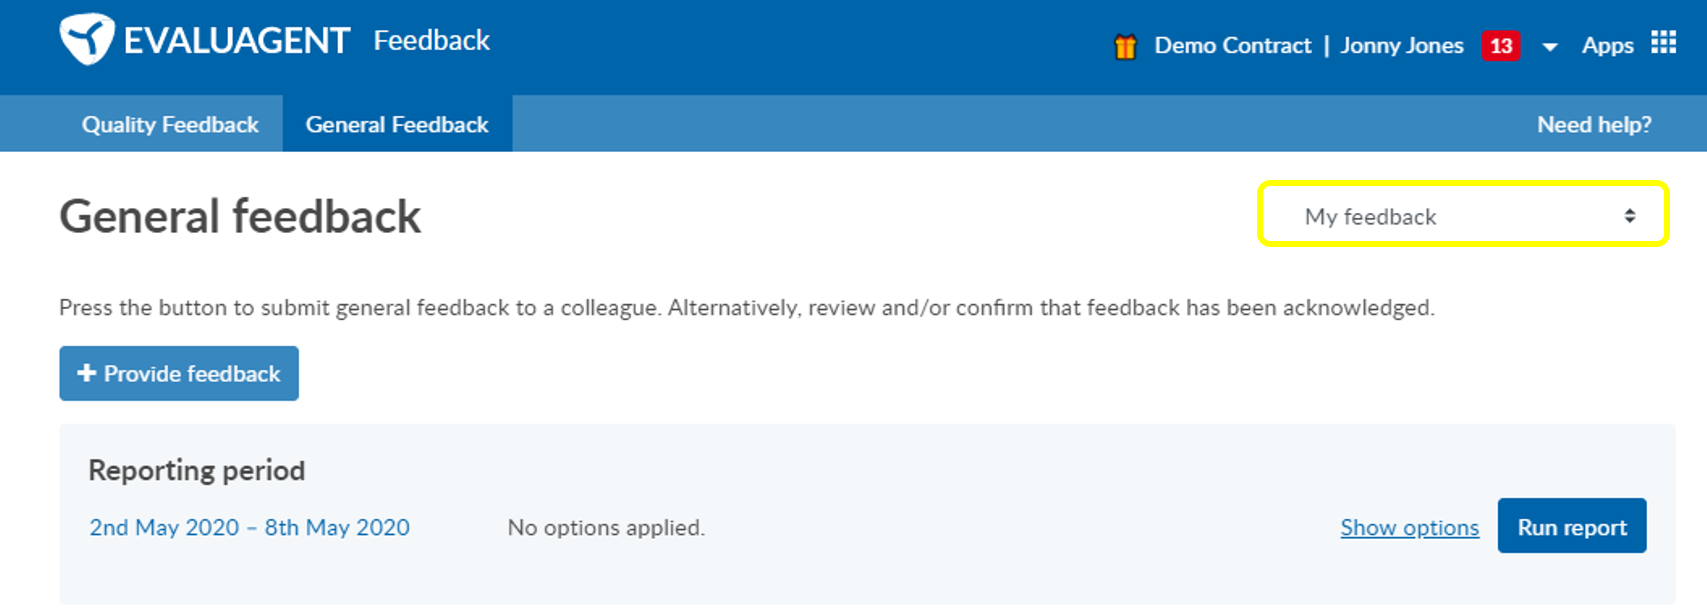Click the My feedback select arrows
Screen dimensions: 1707x611
coord(1629,216)
